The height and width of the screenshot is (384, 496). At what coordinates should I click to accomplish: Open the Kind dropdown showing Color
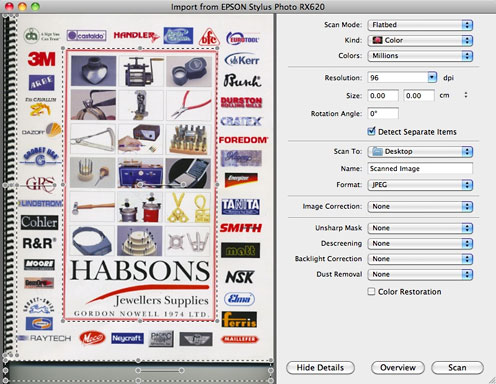coord(420,40)
